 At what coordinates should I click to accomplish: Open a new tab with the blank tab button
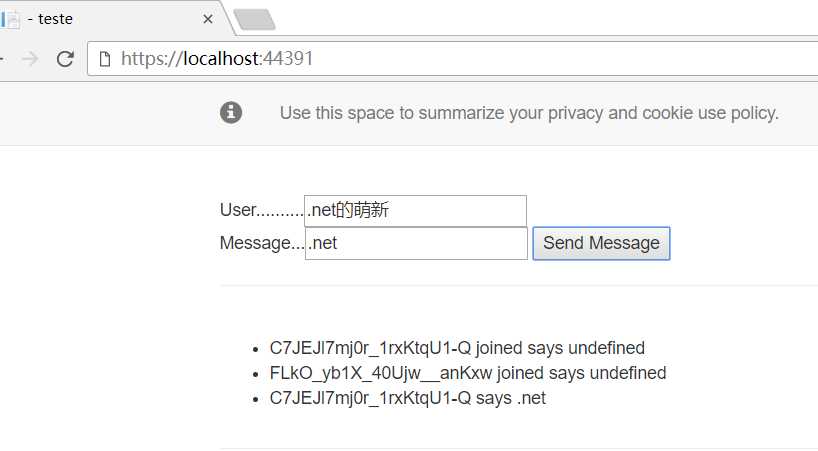click(x=254, y=19)
